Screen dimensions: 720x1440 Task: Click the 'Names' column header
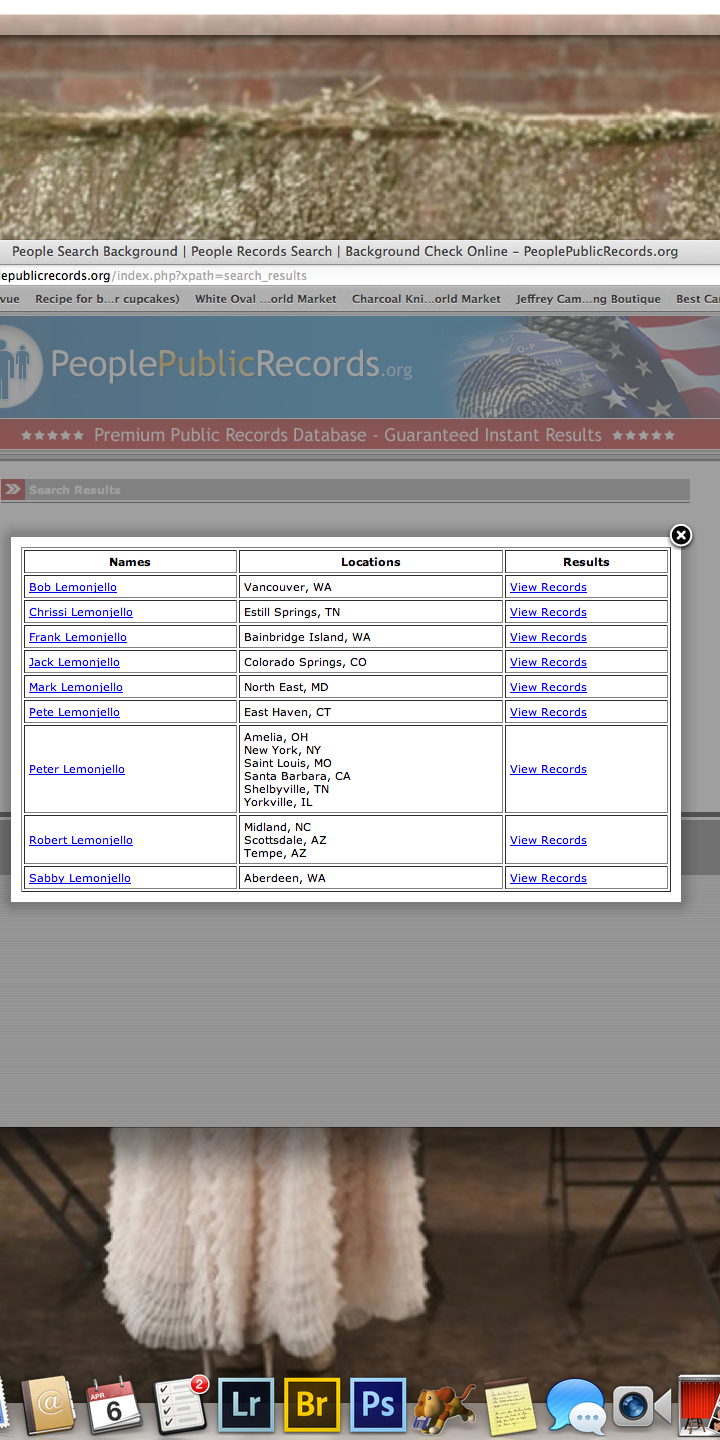[x=130, y=562]
